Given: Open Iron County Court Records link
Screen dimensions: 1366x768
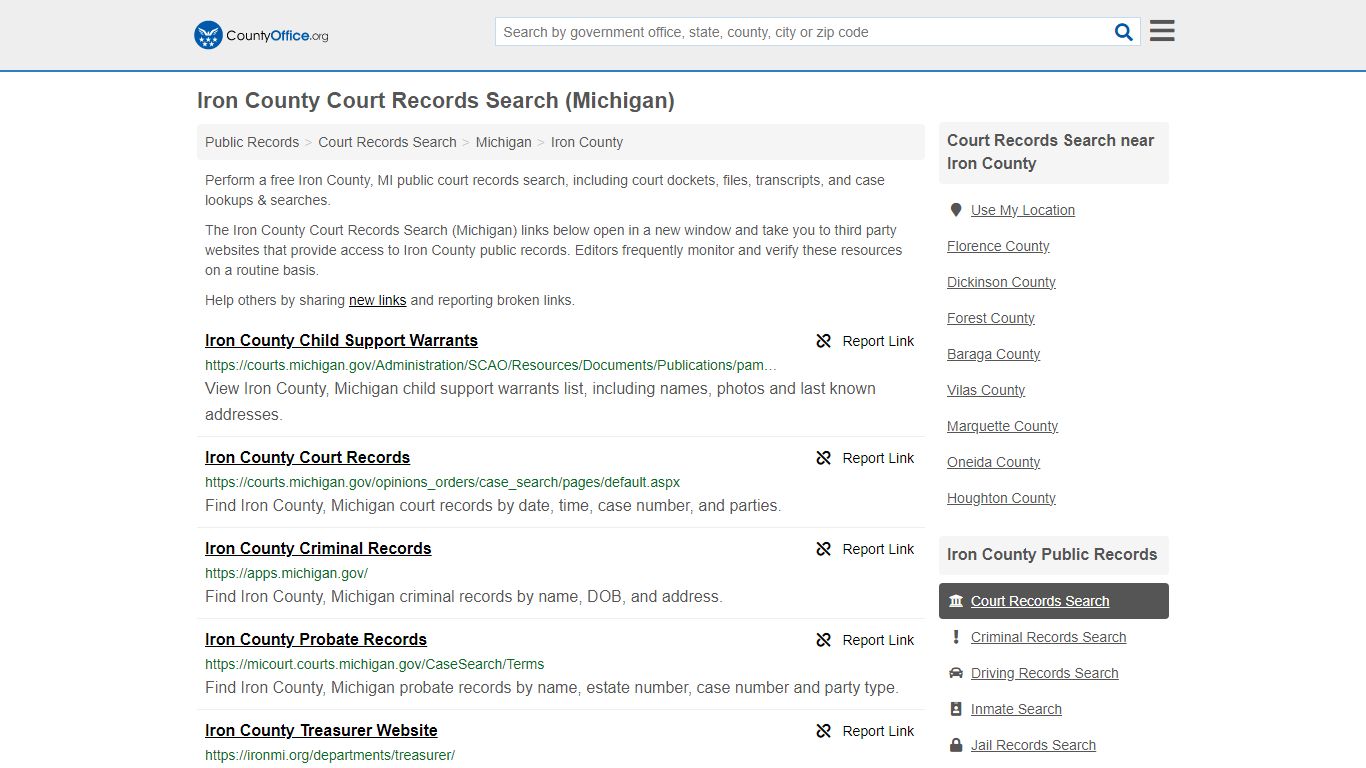Looking at the screenshot, I should (x=307, y=457).
